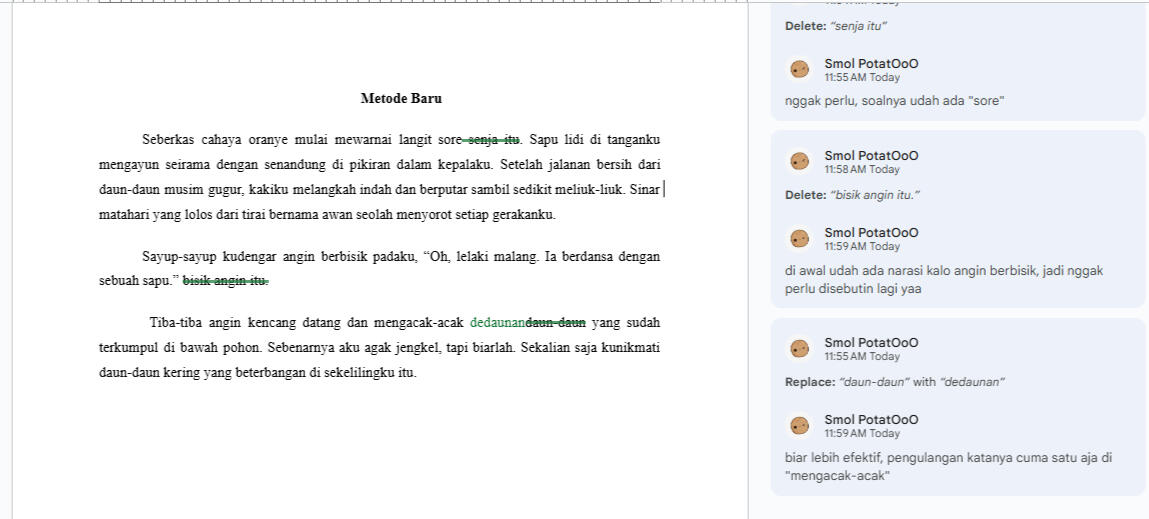Click avatar above the "nggak perlu" reply
The height and width of the screenshot is (519, 1149).
(799, 69)
